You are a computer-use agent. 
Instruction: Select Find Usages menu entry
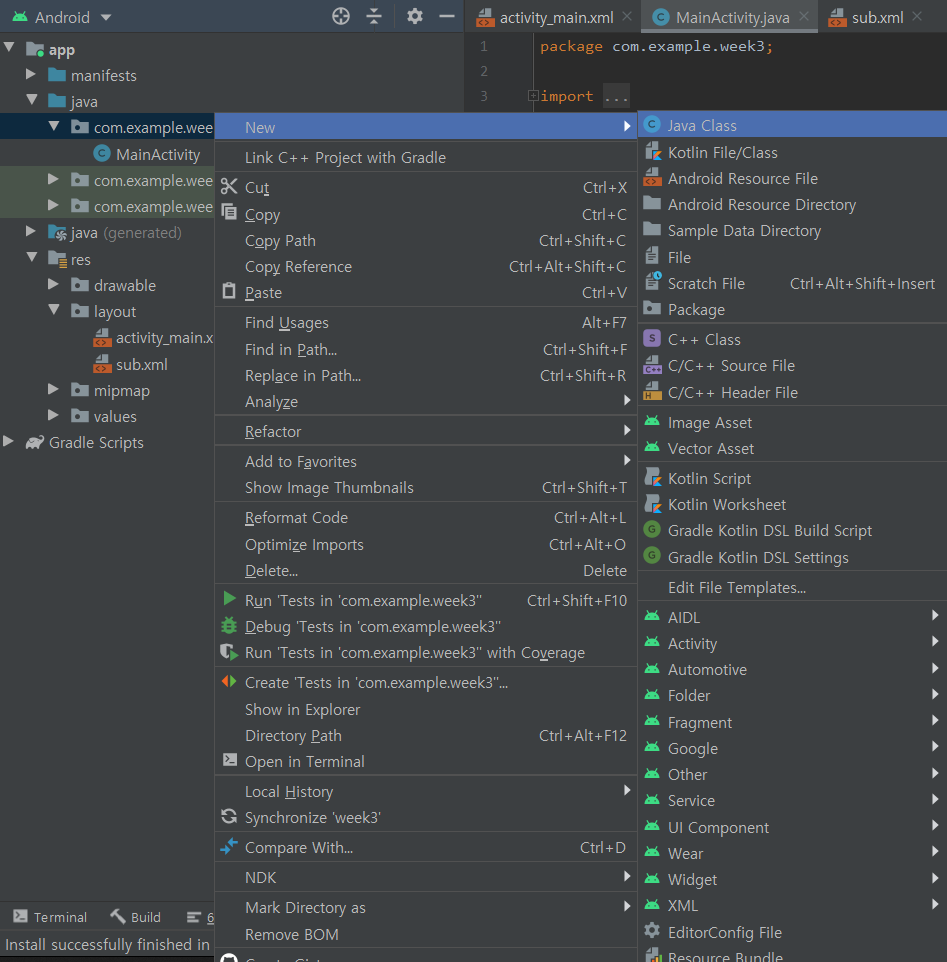(425, 323)
